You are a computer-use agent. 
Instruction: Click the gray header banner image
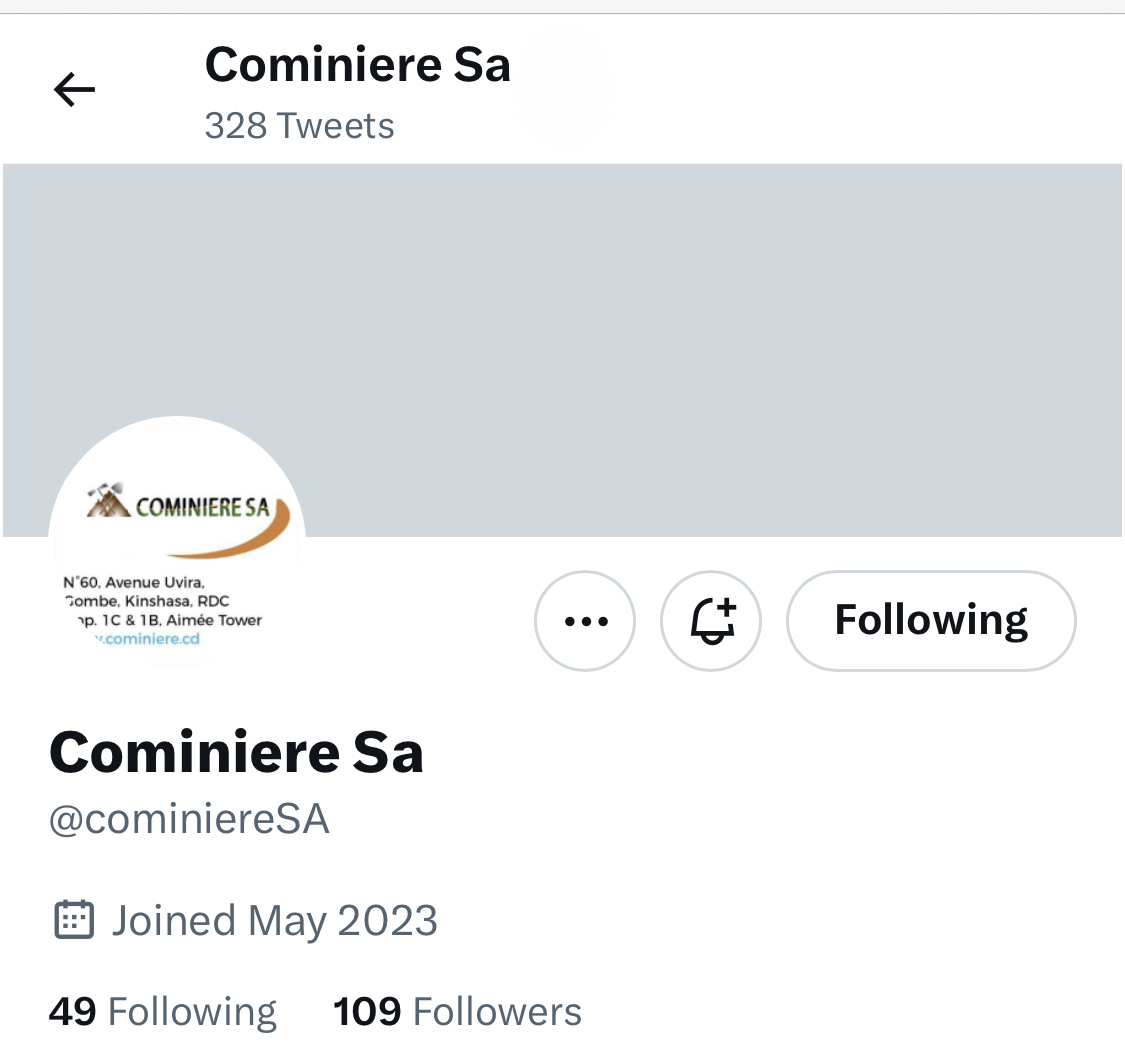(x=562, y=350)
